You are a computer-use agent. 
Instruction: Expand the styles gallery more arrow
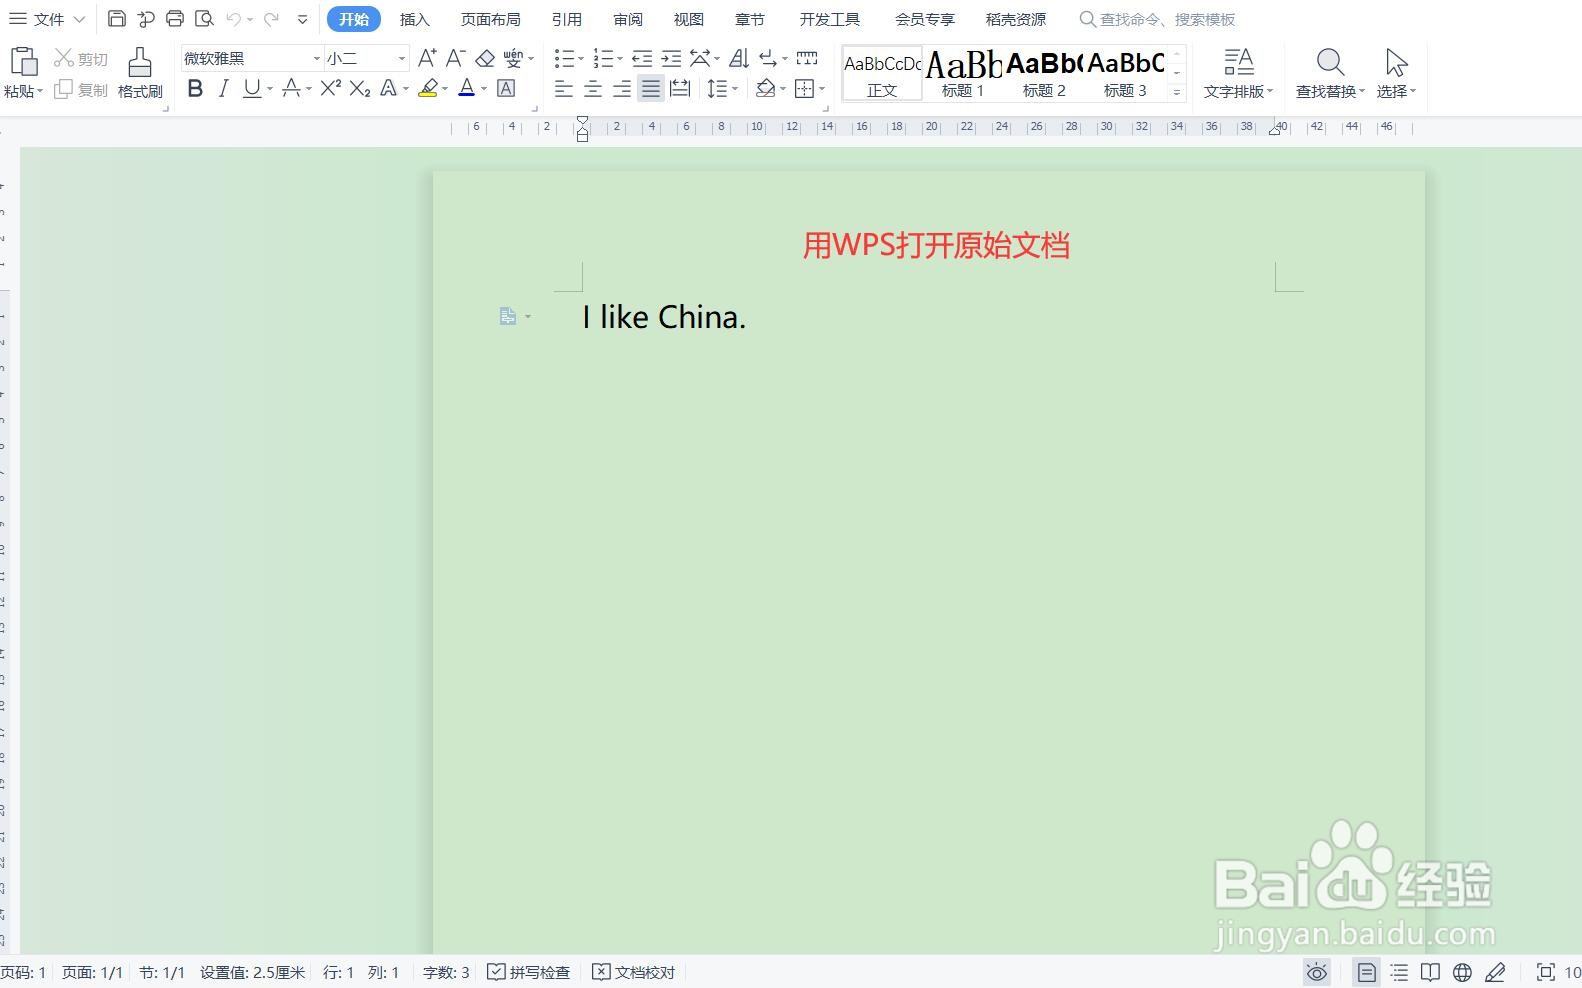1177,91
